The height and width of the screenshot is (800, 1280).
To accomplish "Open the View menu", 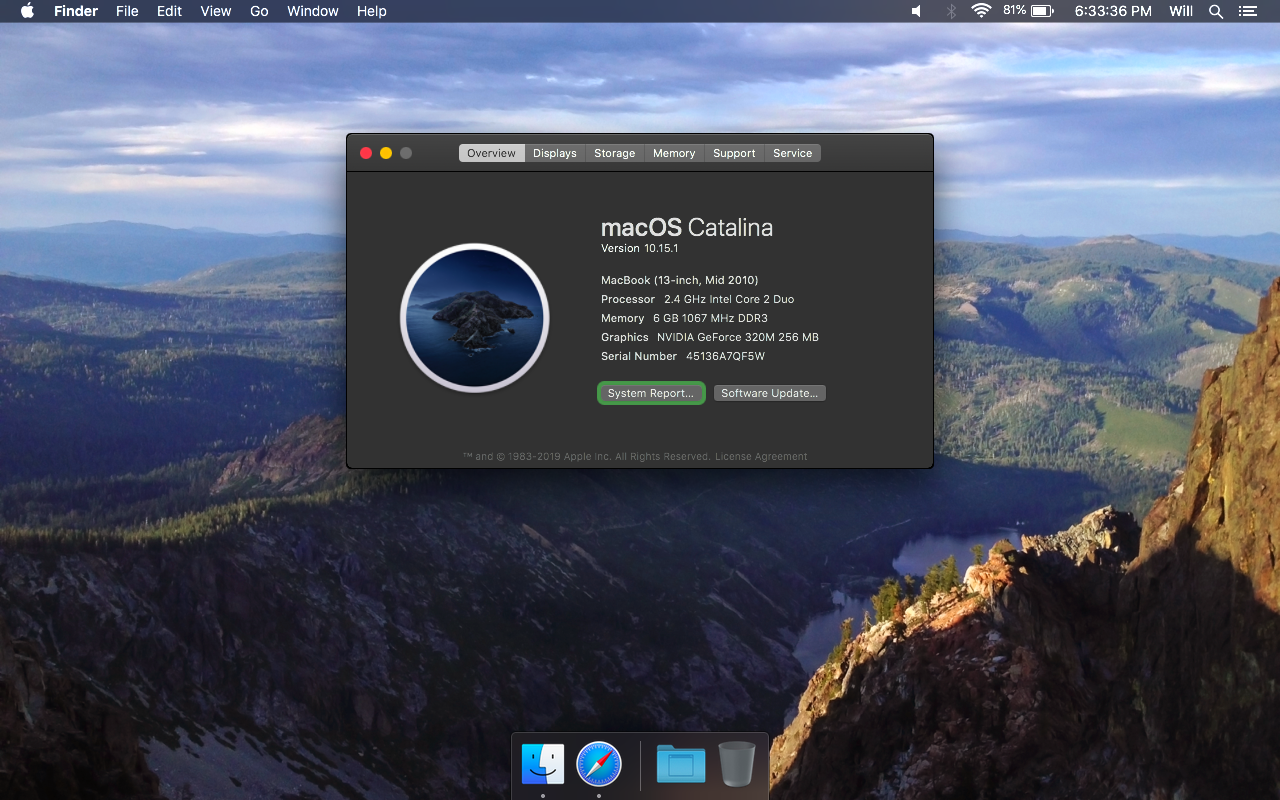I will point(216,11).
